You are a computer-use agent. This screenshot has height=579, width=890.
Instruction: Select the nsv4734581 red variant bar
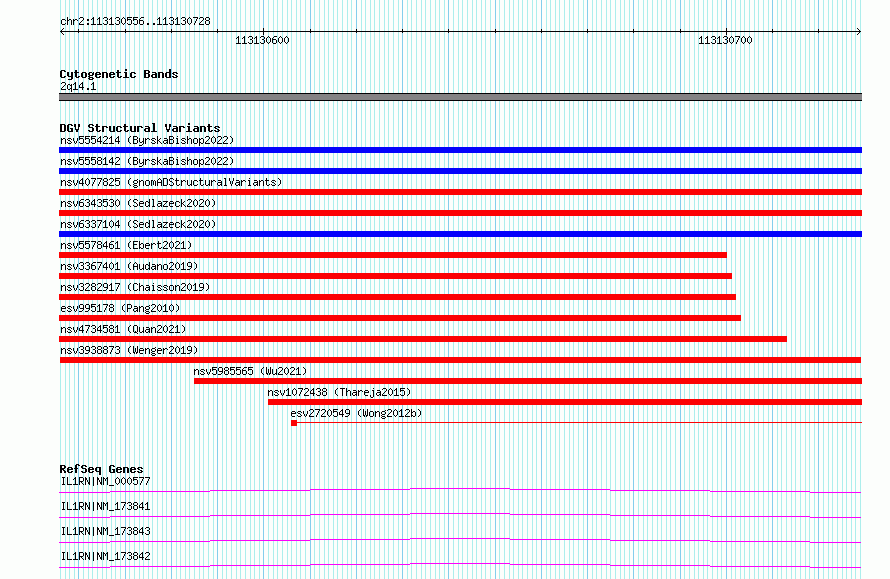coord(423,339)
